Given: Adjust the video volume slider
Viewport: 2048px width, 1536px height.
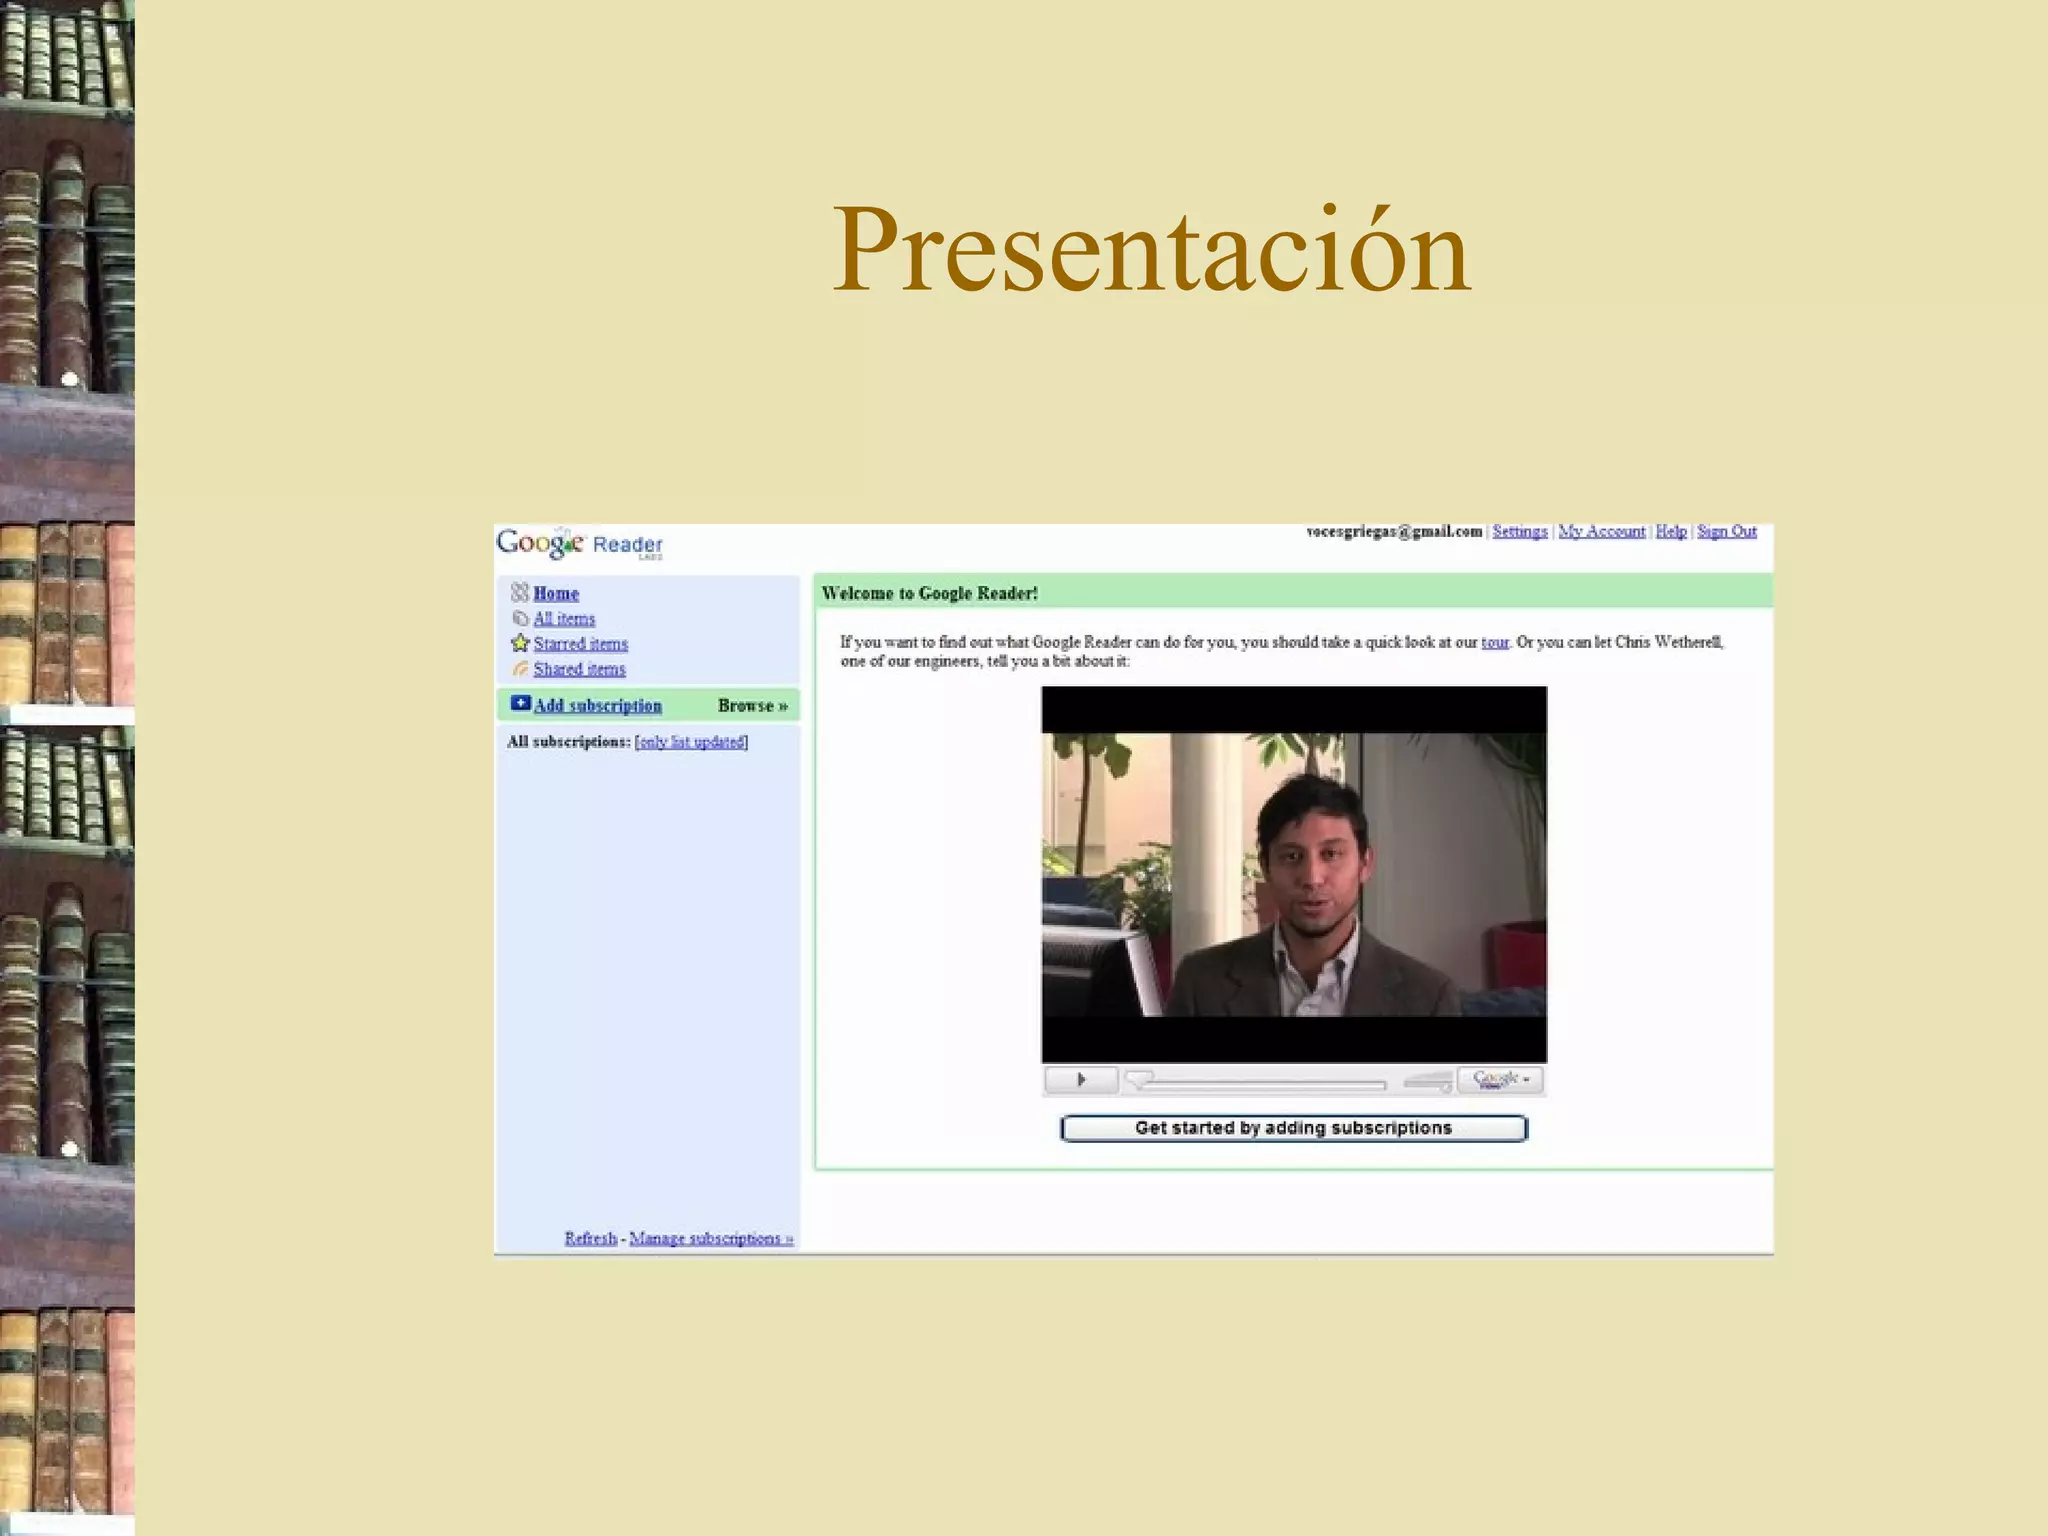Looking at the screenshot, I should (x=1427, y=1080).
